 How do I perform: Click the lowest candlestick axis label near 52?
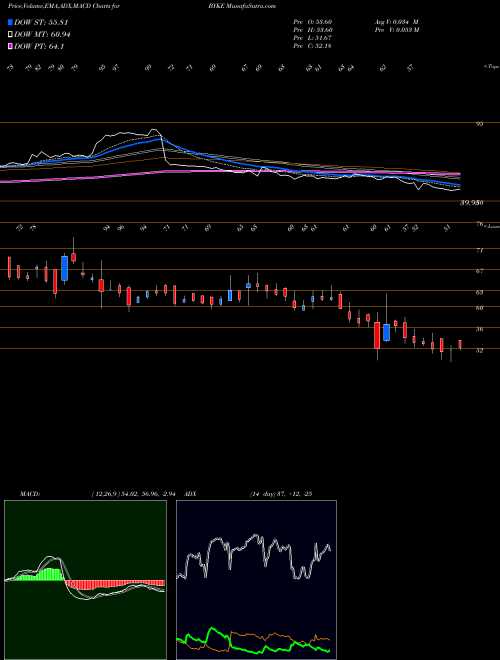point(479,350)
